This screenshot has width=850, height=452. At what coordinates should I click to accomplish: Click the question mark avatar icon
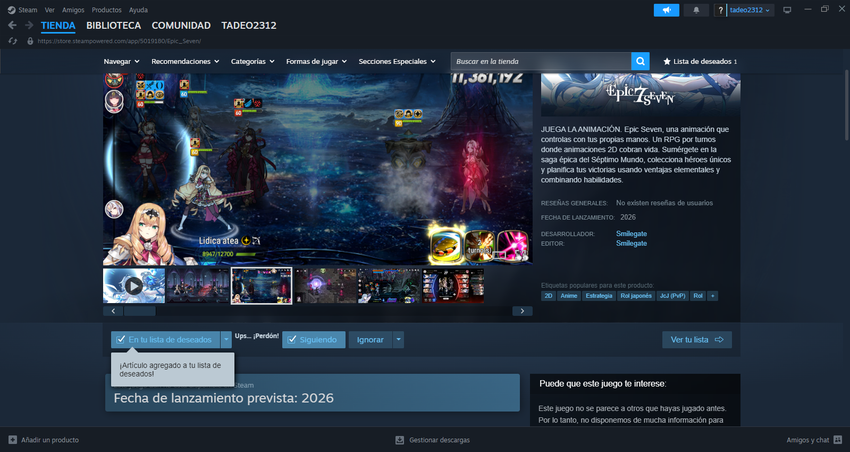[x=720, y=10]
